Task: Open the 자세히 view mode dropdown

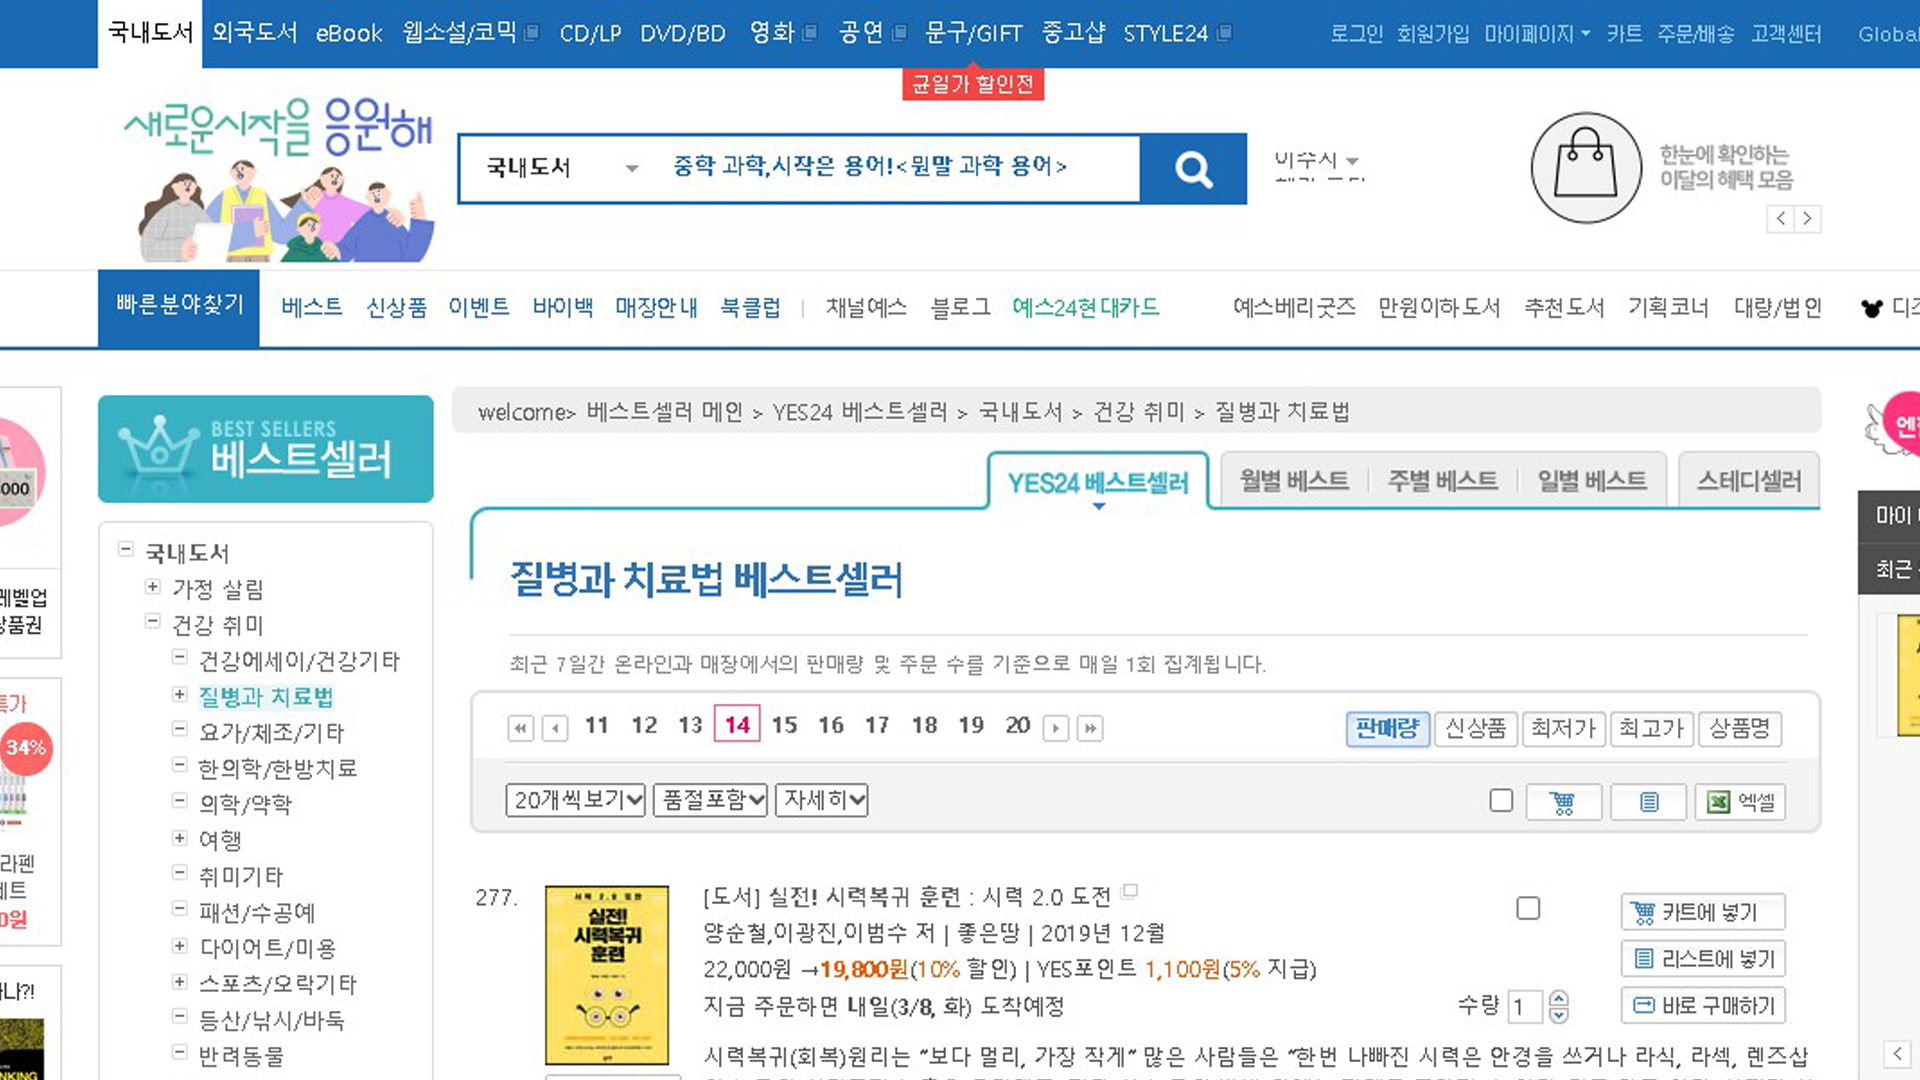Action: click(821, 800)
